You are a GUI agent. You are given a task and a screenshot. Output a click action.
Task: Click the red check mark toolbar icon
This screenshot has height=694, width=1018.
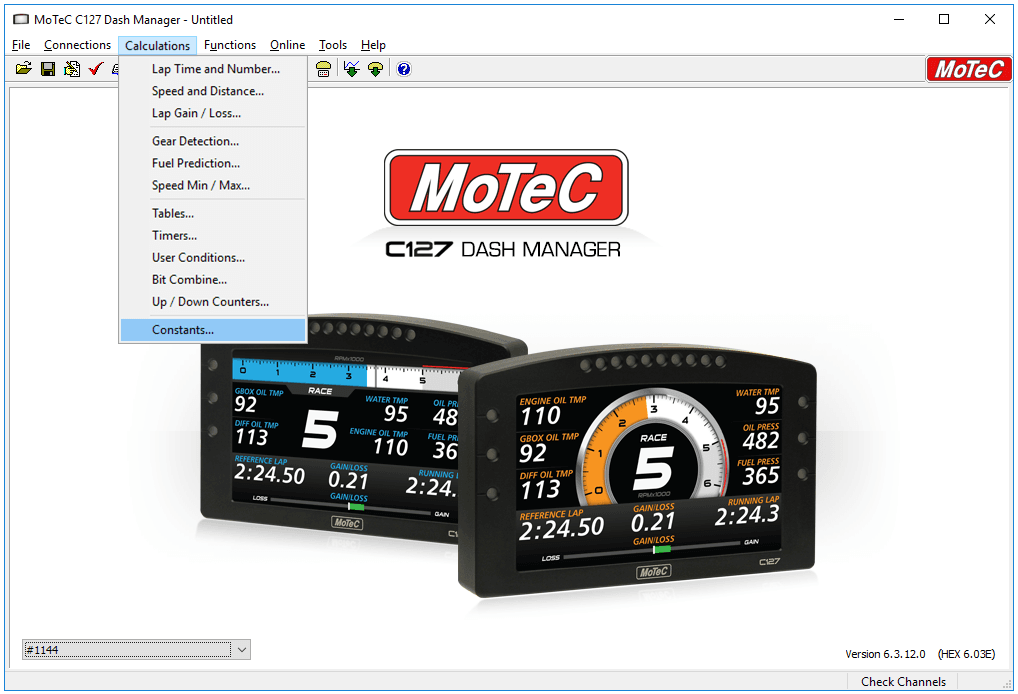95,69
